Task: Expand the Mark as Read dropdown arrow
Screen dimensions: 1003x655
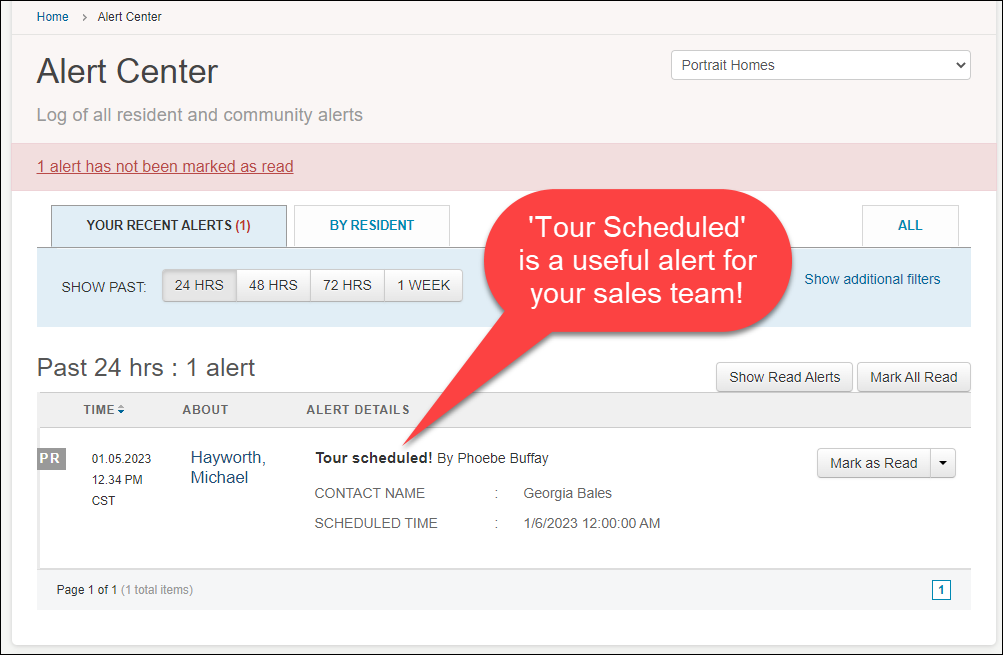Action: 943,463
